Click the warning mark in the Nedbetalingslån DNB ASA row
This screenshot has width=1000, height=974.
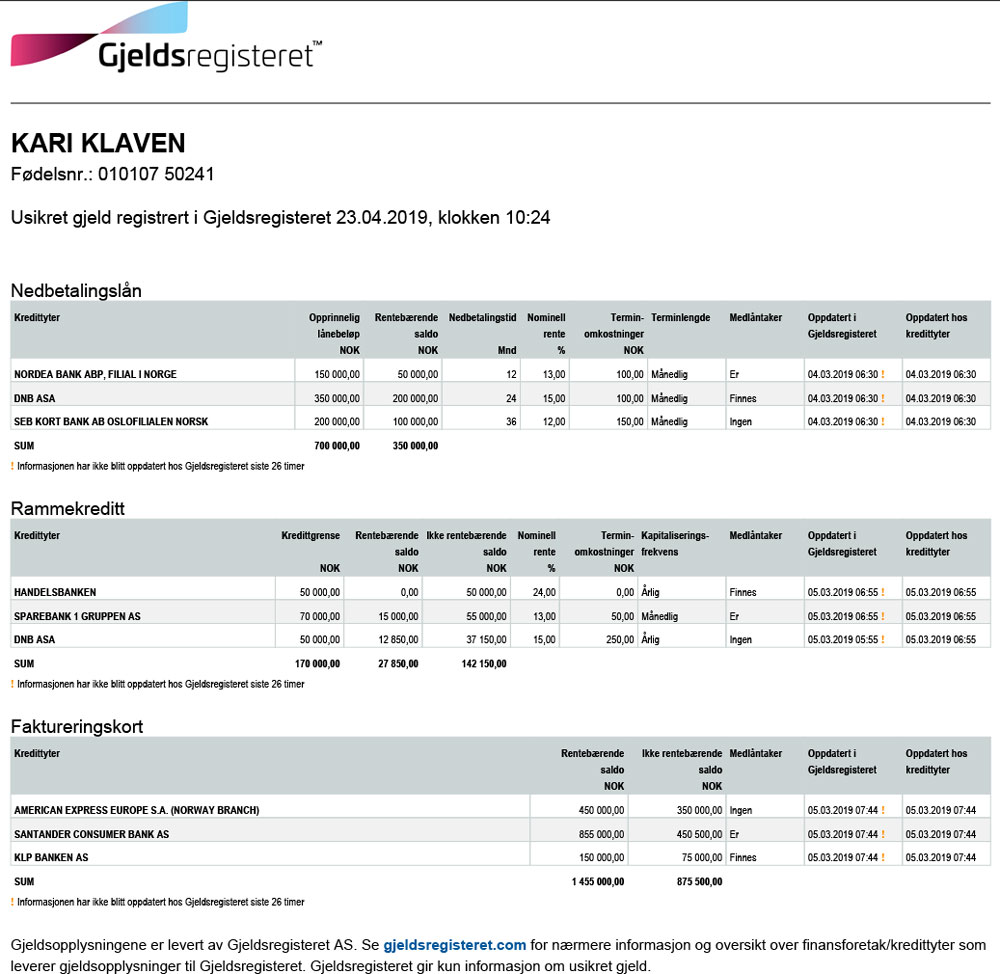click(883, 399)
